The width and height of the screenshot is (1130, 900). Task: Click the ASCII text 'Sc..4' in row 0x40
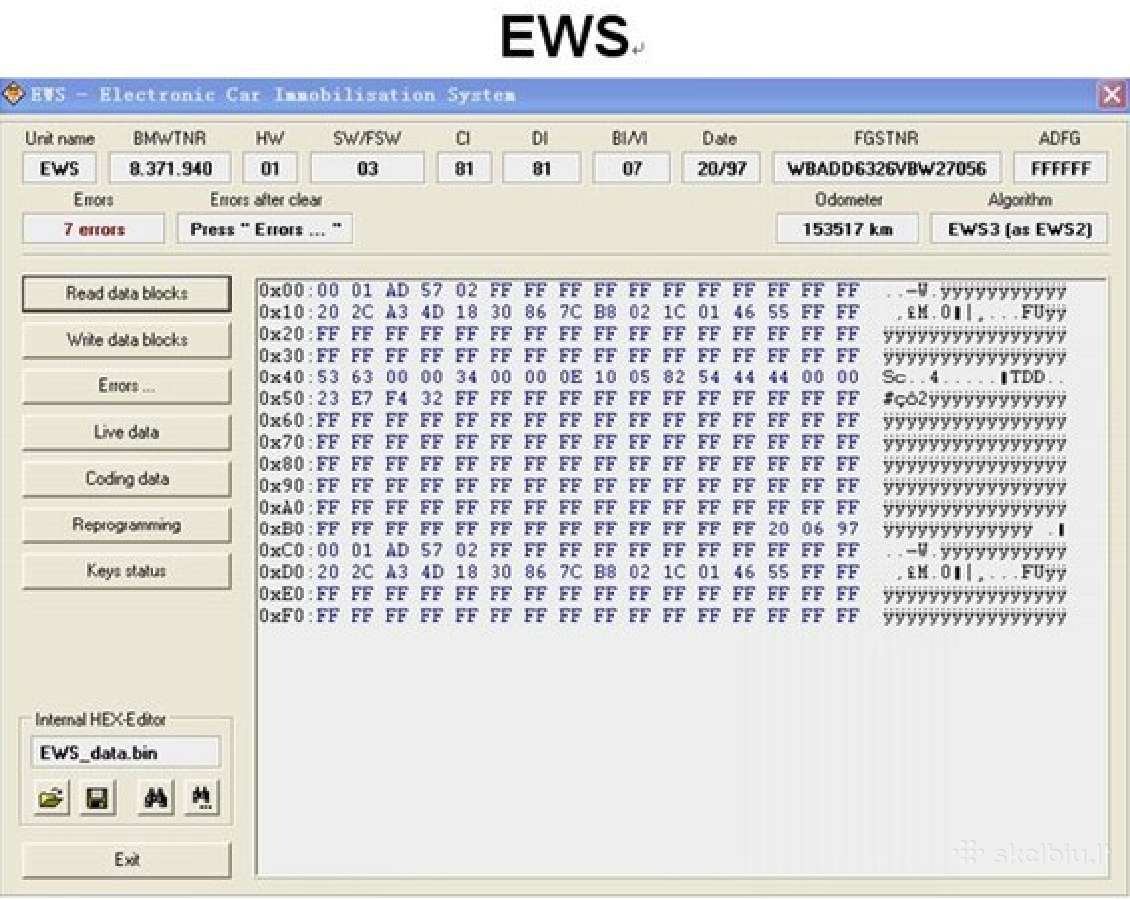click(x=911, y=377)
